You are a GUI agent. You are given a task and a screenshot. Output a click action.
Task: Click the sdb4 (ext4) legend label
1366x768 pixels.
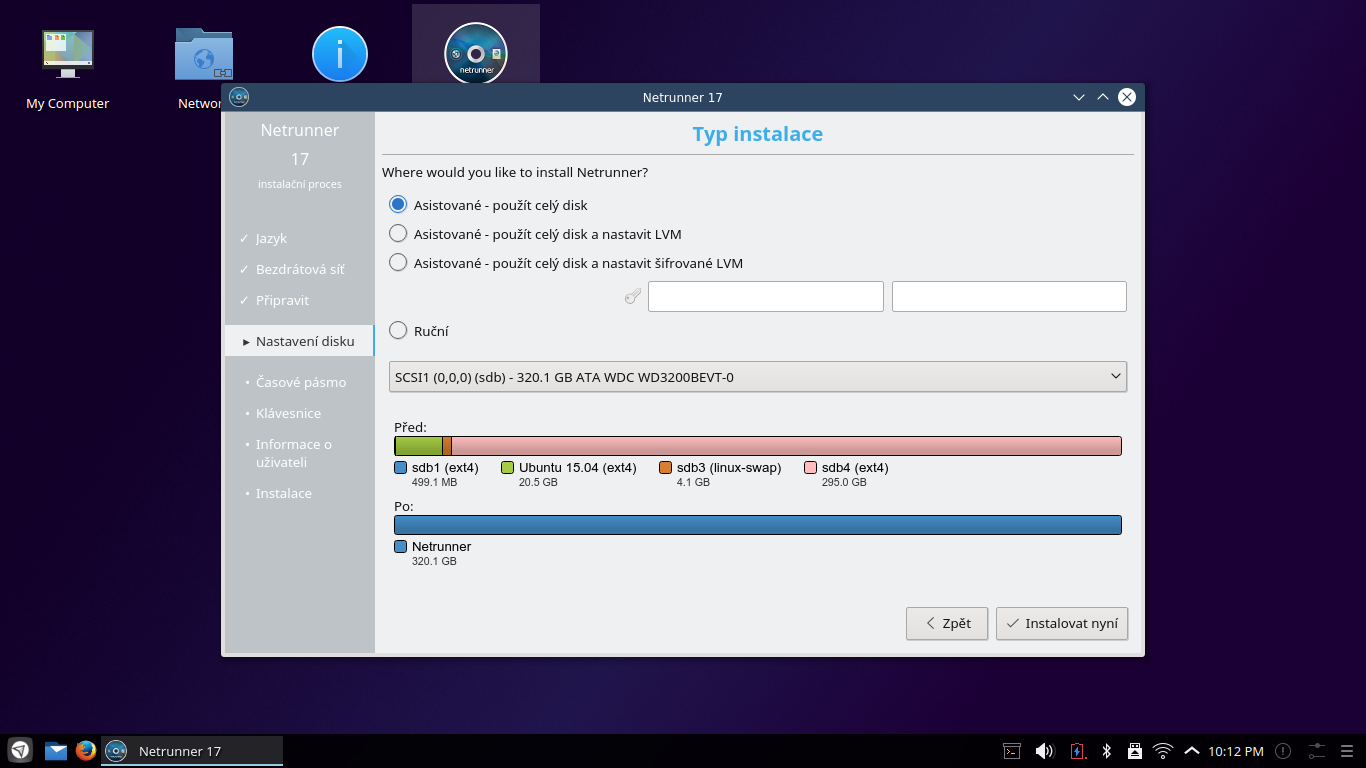click(855, 468)
